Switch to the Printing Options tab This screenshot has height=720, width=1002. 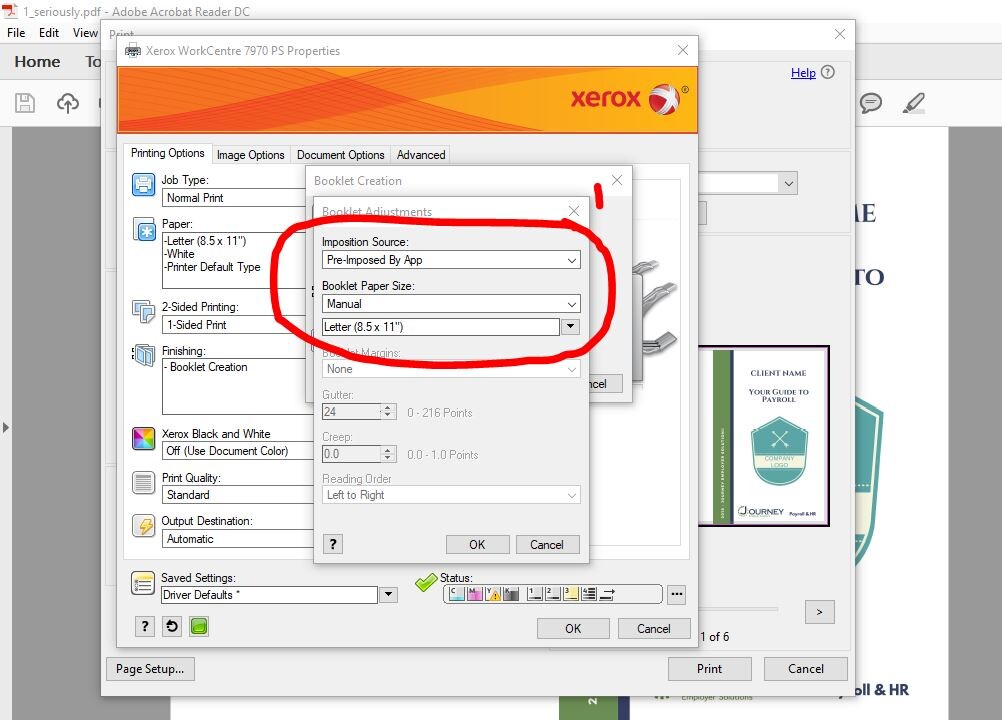167,153
